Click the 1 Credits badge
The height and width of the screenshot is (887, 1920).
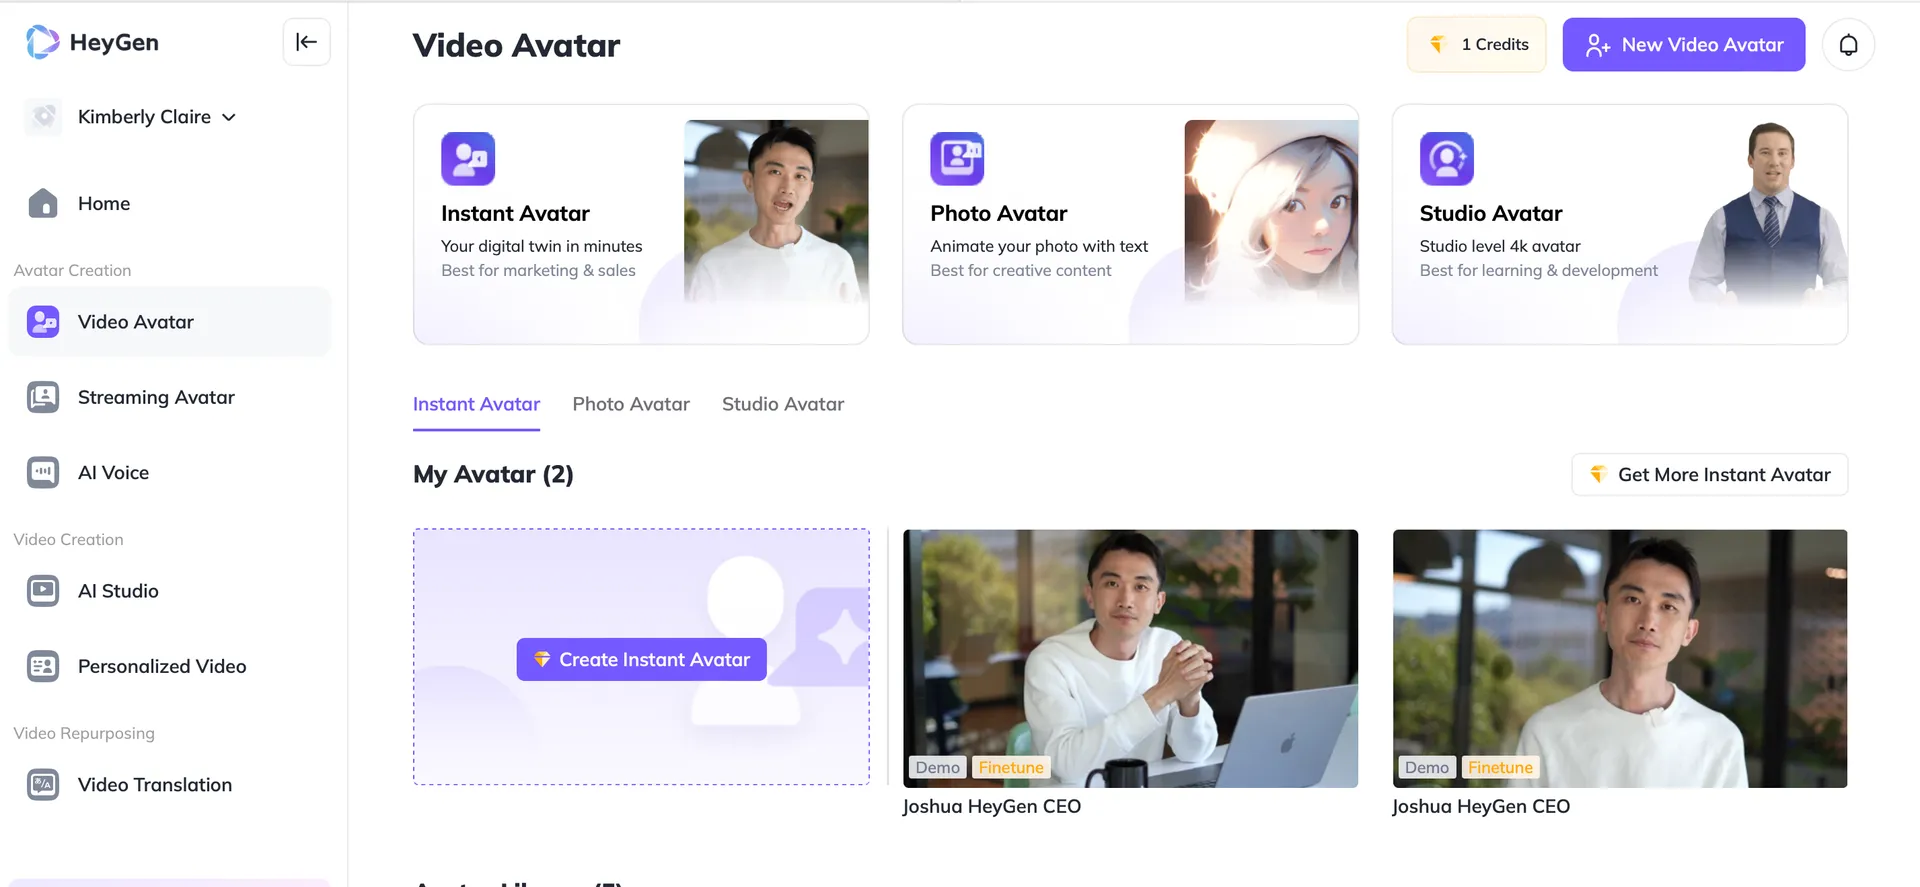[1476, 45]
